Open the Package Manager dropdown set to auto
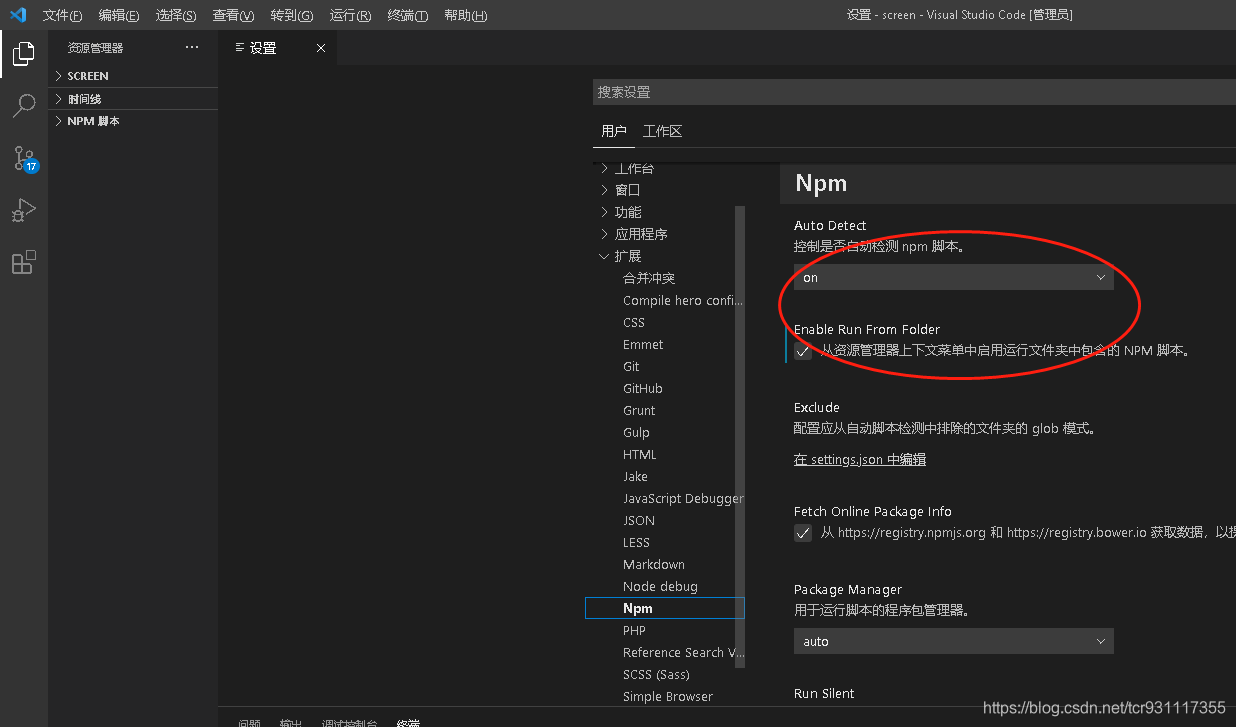 (953, 641)
